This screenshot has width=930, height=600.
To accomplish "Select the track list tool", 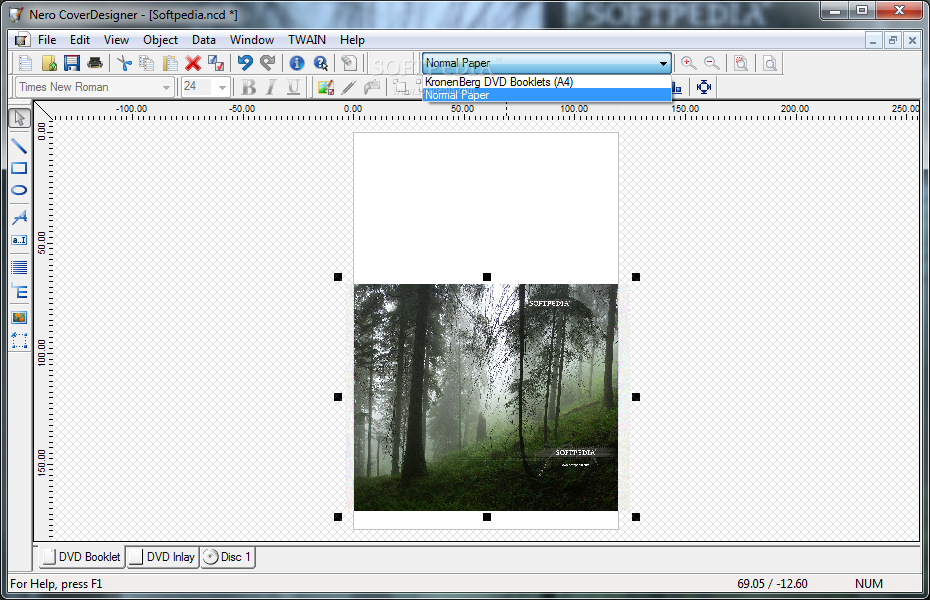I will pyautogui.click(x=20, y=267).
